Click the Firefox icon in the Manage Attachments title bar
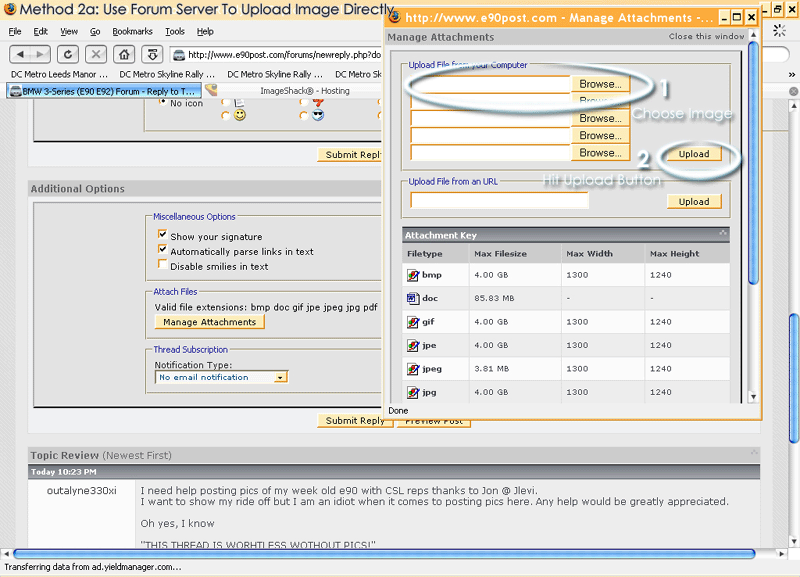800x577 pixels. pyautogui.click(x=394, y=17)
